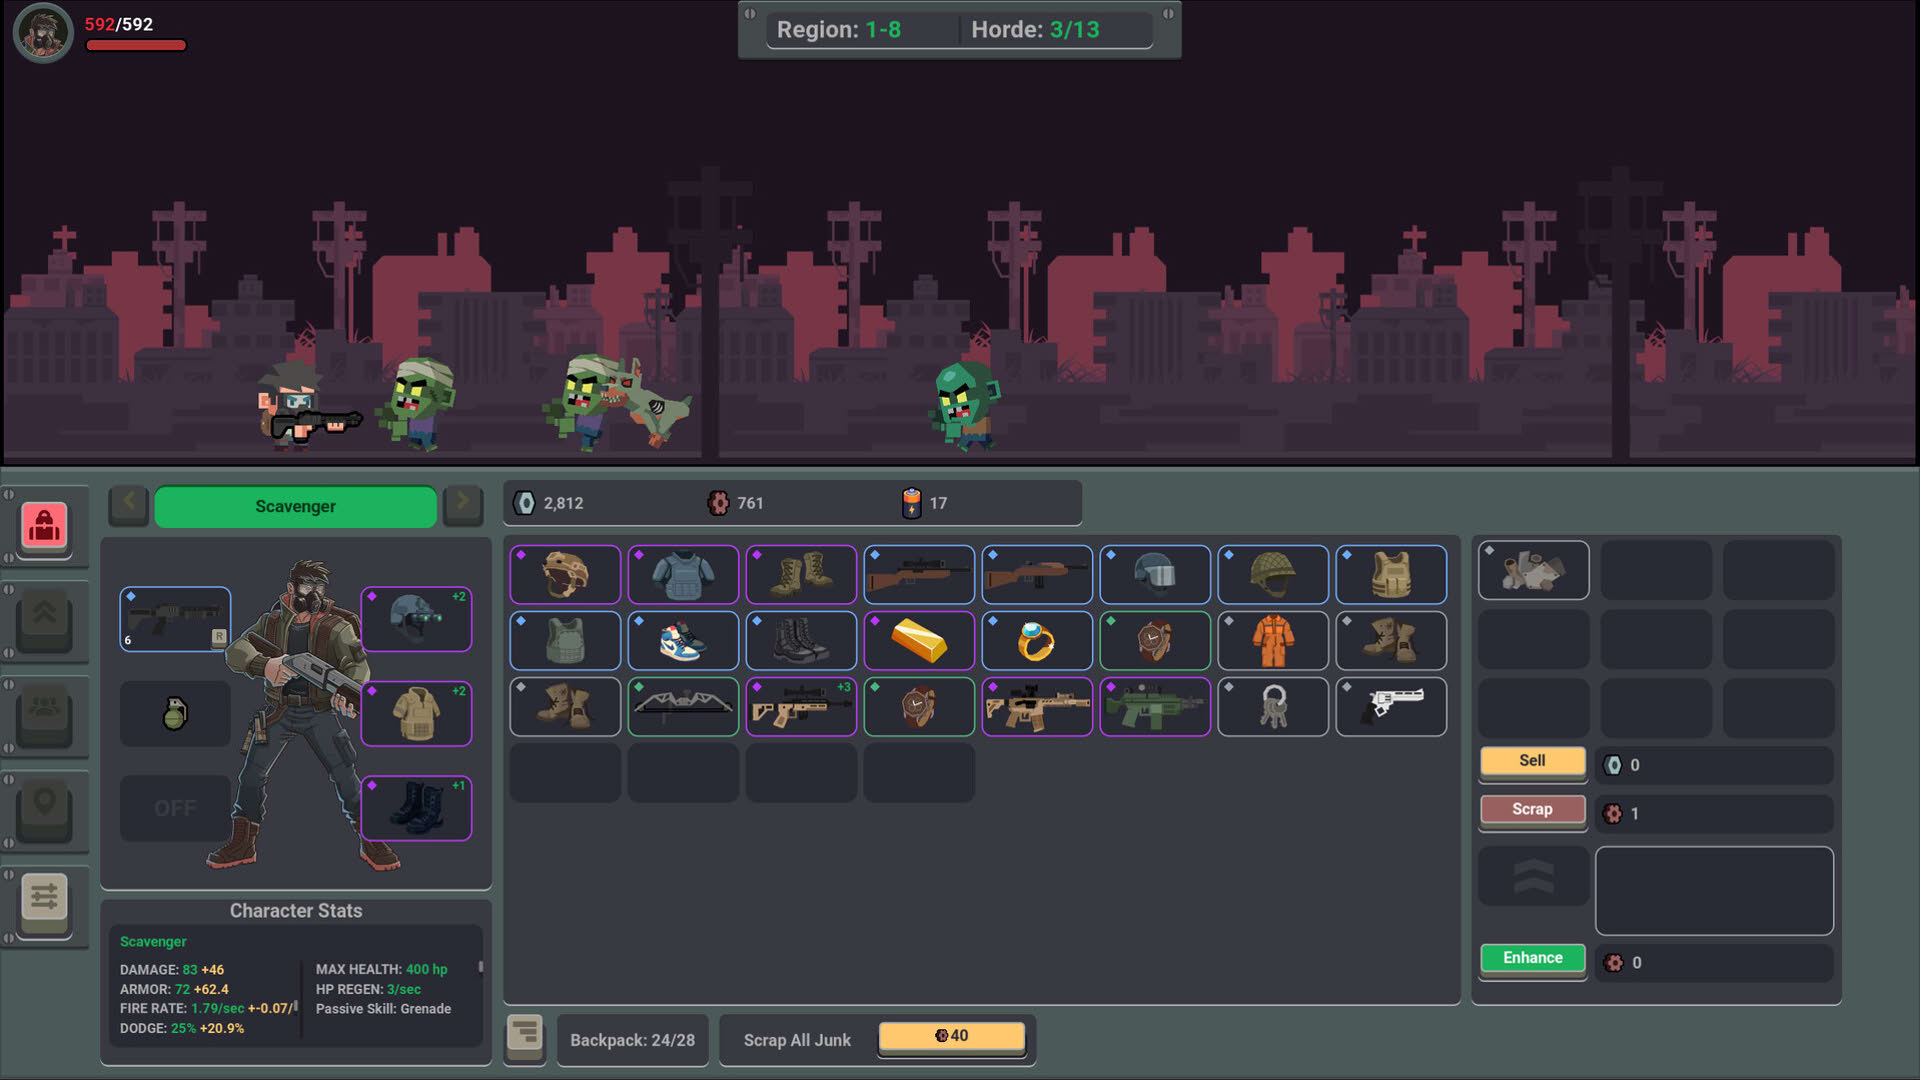The width and height of the screenshot is (1920, 1080).
Task: Click the enhance upgrade chevrons slot
Action: pos(1533,877)
